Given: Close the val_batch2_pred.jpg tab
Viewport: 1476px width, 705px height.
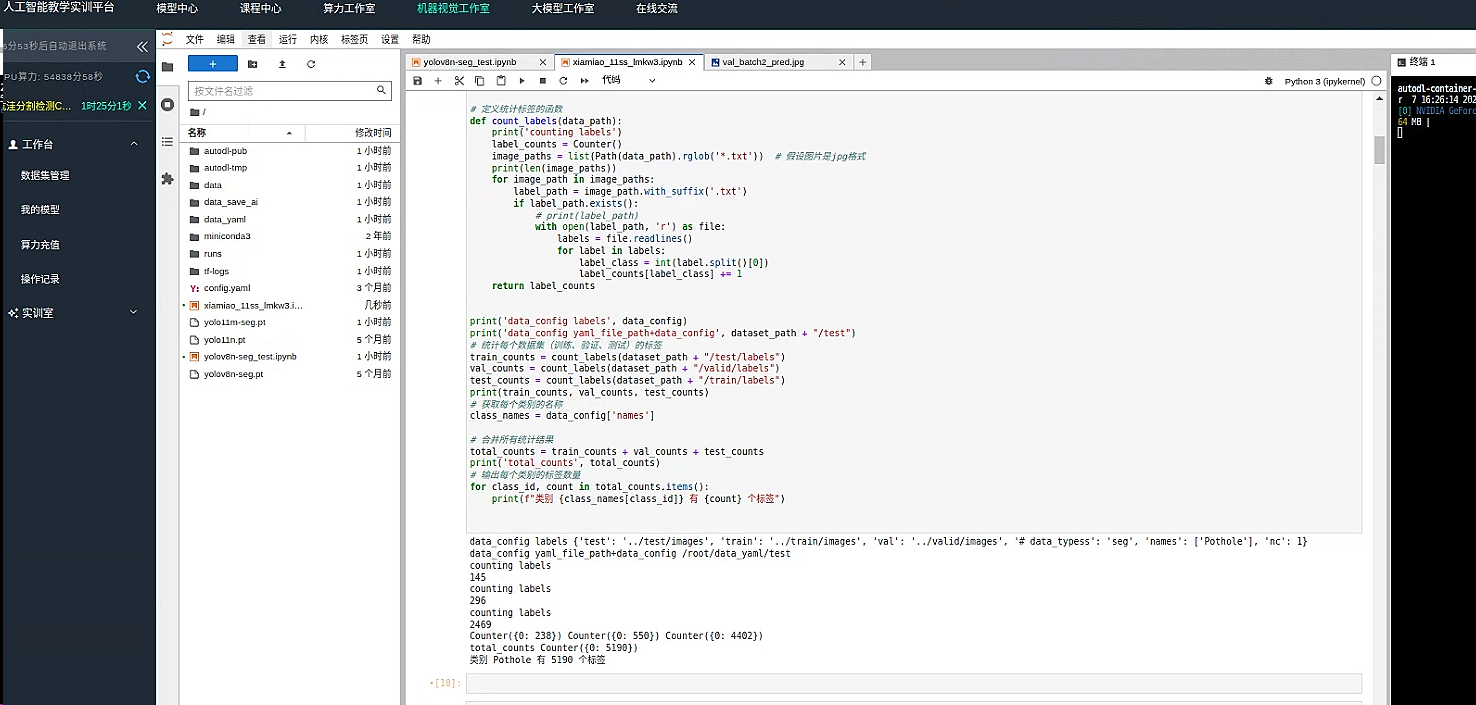Looking at the screenshot, I should (842, 62).
